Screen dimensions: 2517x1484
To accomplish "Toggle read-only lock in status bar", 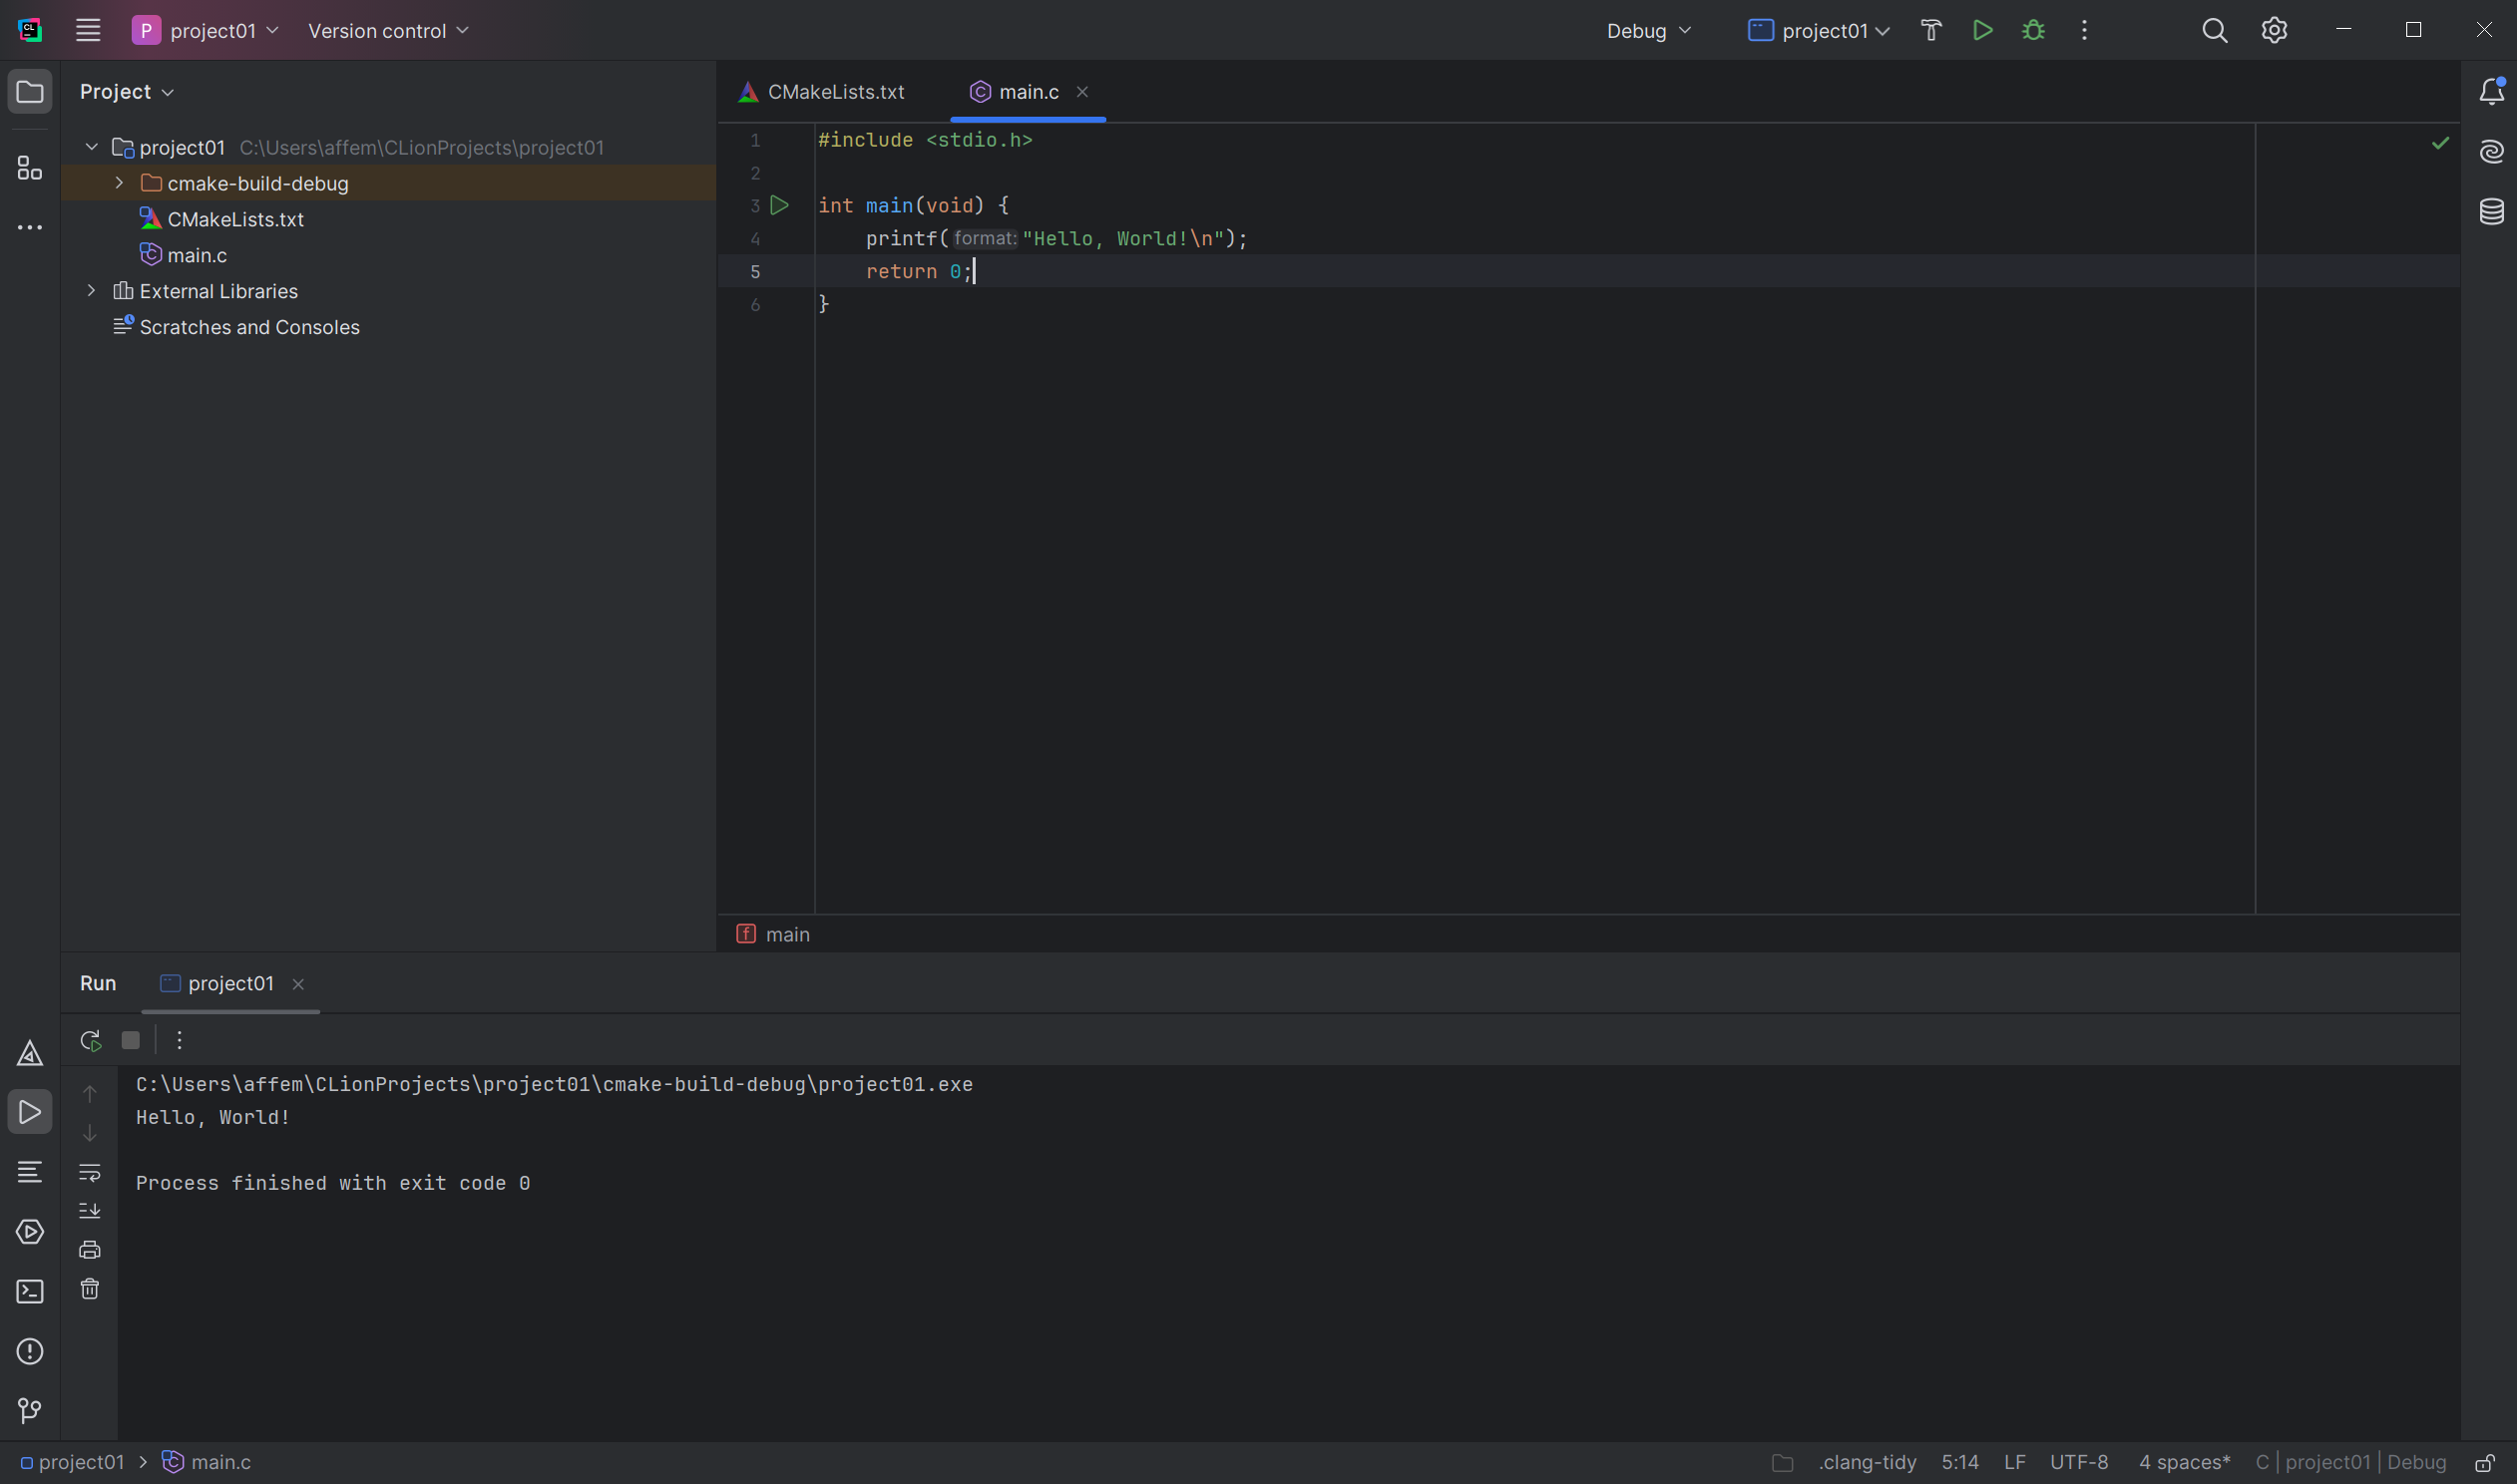I will coord(2485,1463).
